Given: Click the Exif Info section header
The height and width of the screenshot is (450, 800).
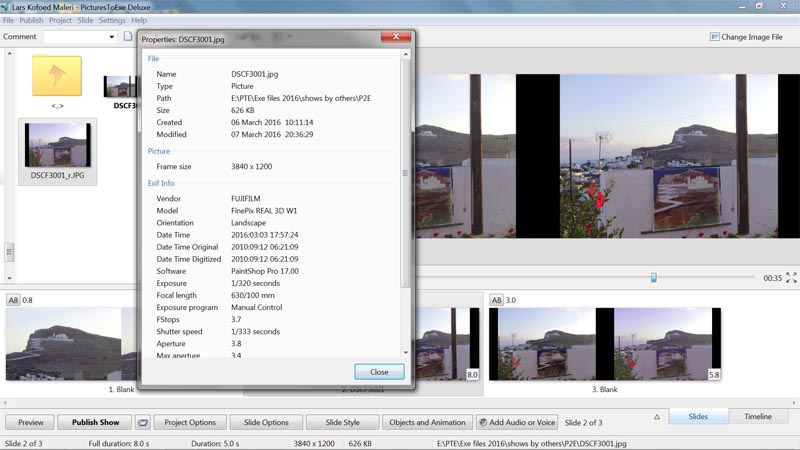Looking at the screenshot, I should tap(161, 183).
